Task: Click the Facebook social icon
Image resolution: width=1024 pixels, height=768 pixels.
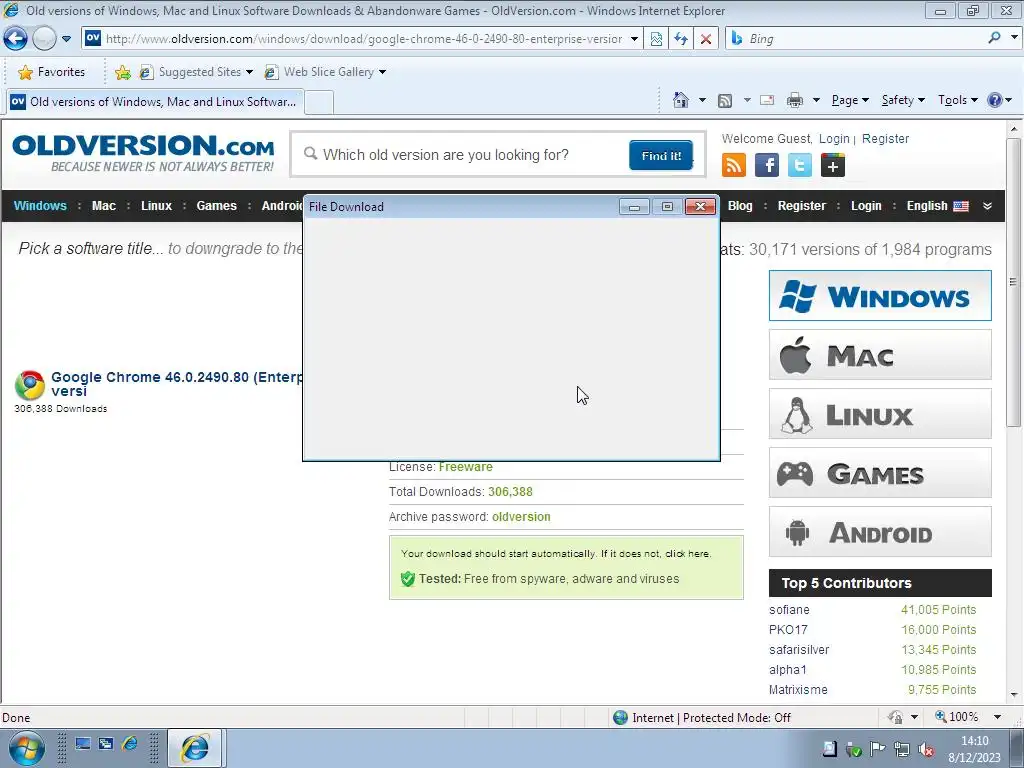Action: (x=767, y=165)
